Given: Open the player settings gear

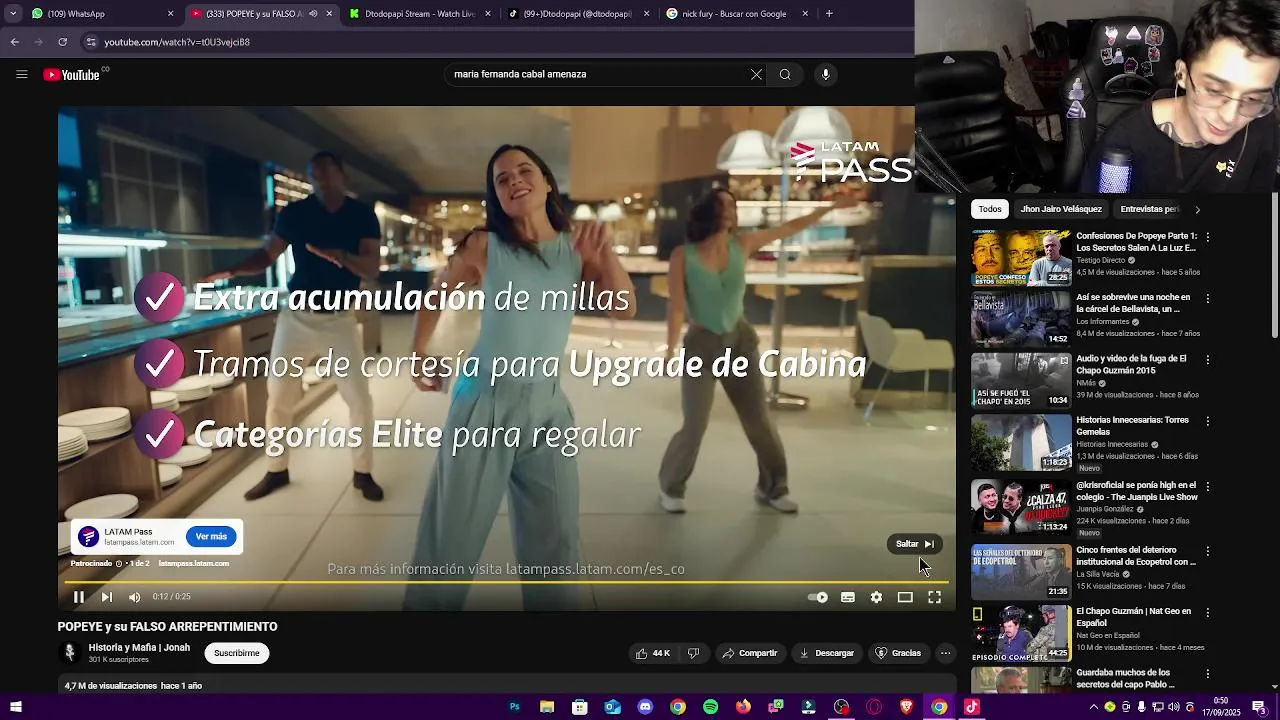Looking at the screenshot, I should 876,597.
